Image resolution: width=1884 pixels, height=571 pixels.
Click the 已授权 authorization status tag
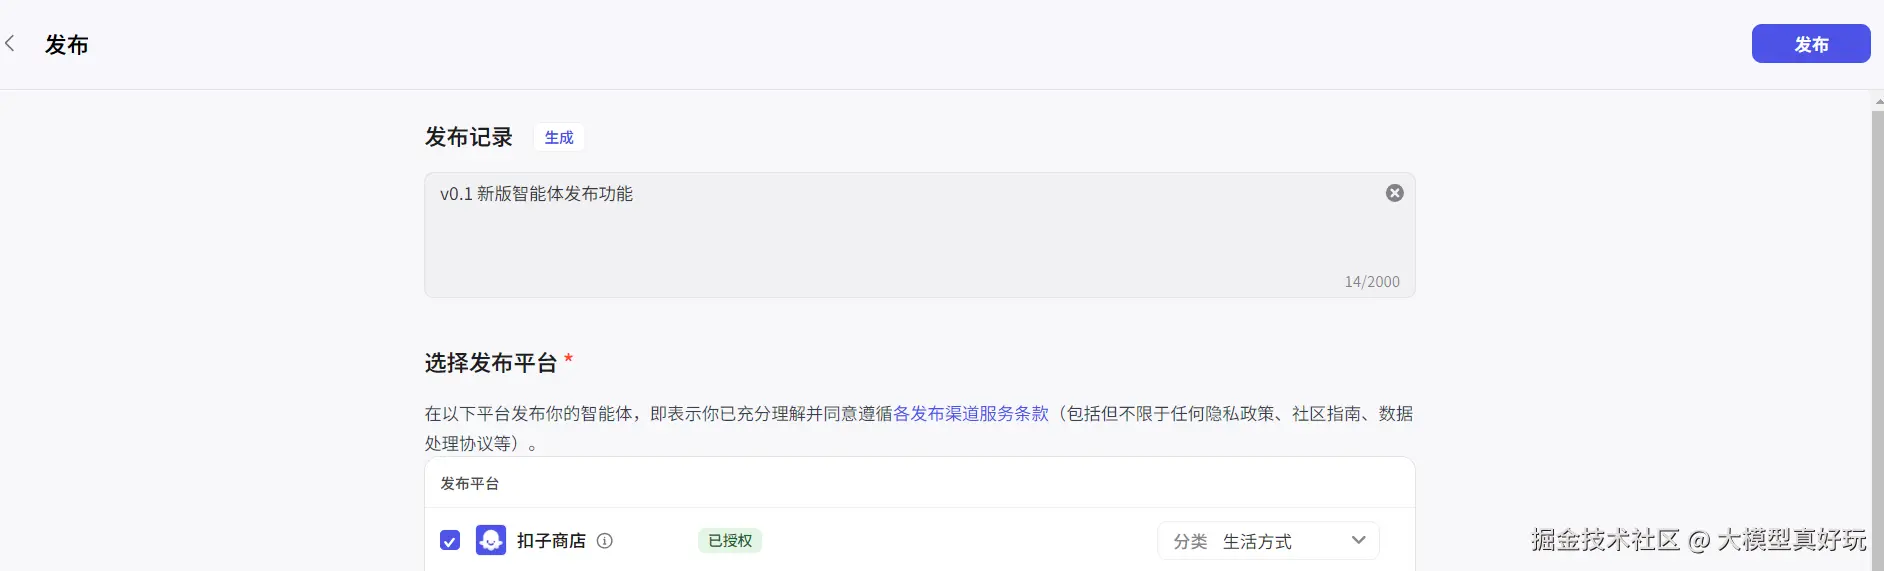730,540
